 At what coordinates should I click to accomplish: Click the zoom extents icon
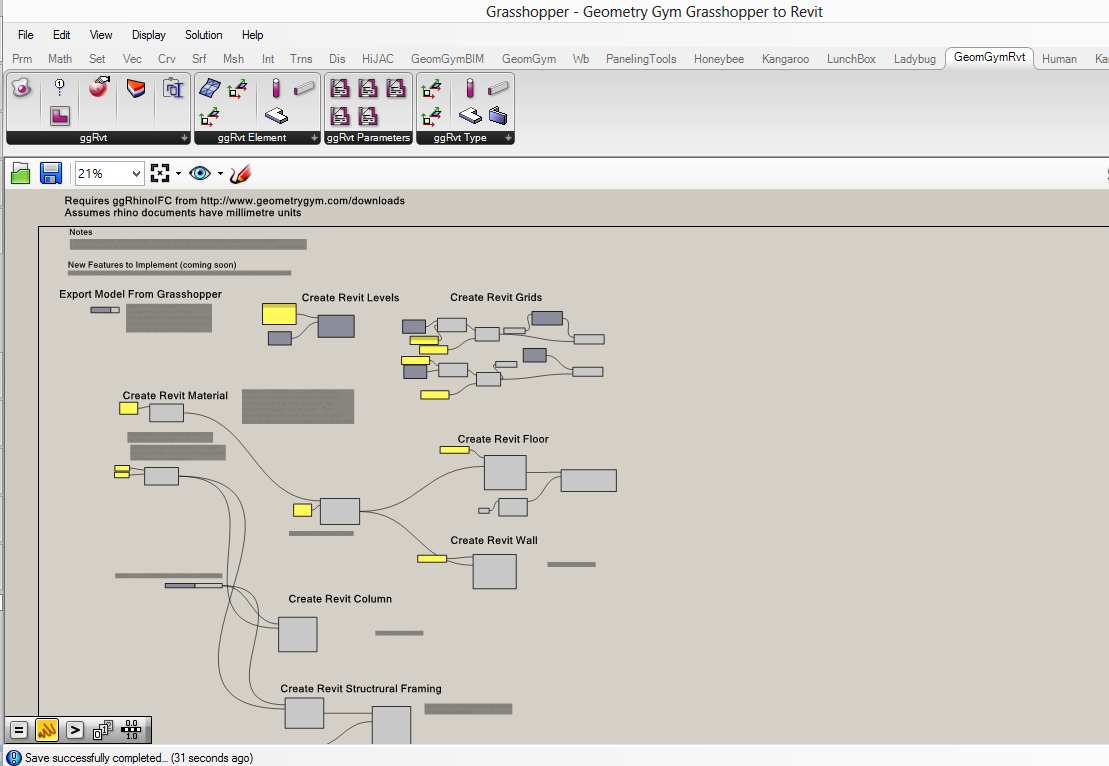[x=161, y=173]
